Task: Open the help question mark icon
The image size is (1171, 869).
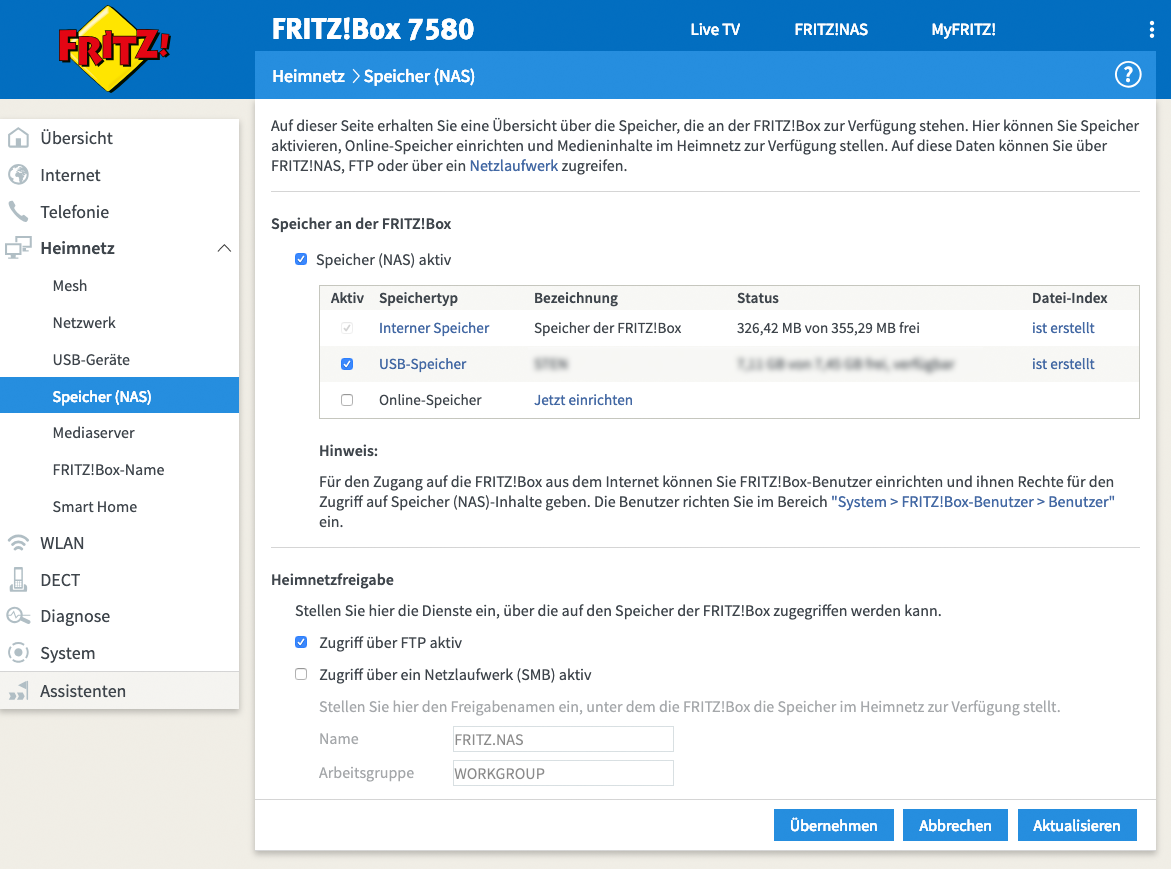Action: pyautogui.click(x=1128, y=75)
